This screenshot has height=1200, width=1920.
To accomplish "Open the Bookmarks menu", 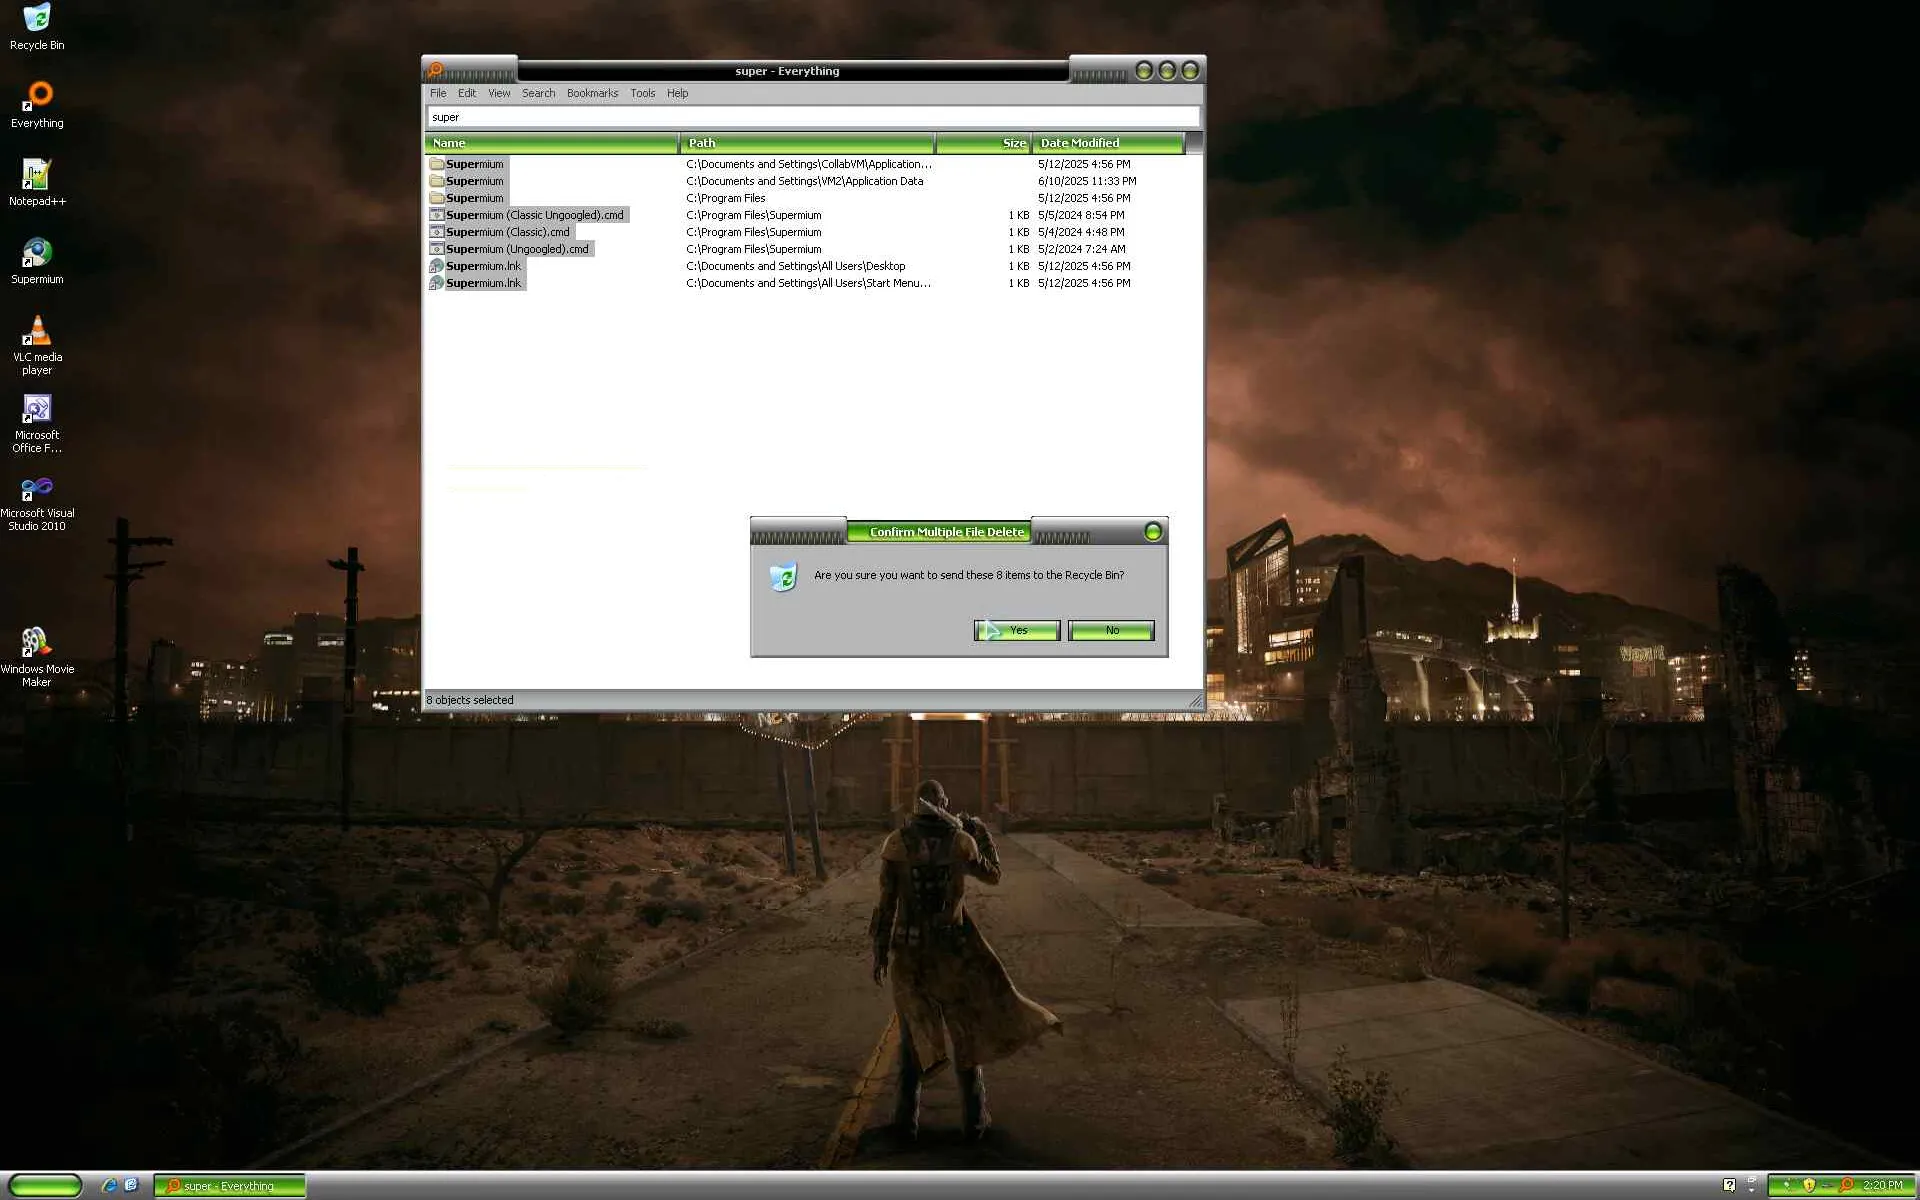I will tap(592, 93).
